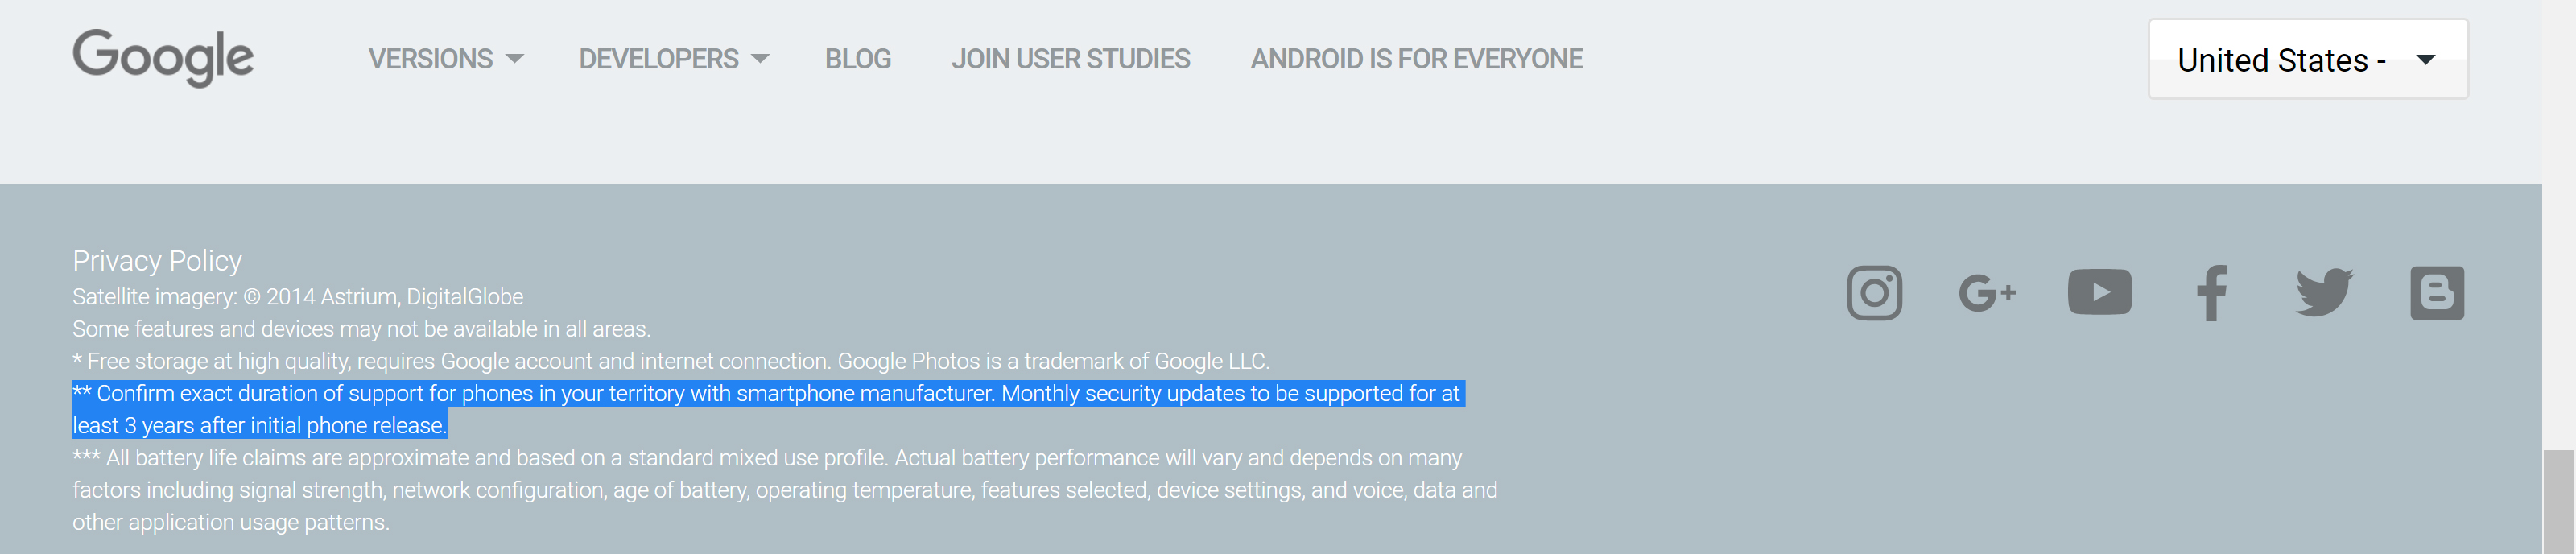Screen dimensions: 2576x554
Task: Click the country selector's dropdown arrow
Action: (x=2425, y=59)
